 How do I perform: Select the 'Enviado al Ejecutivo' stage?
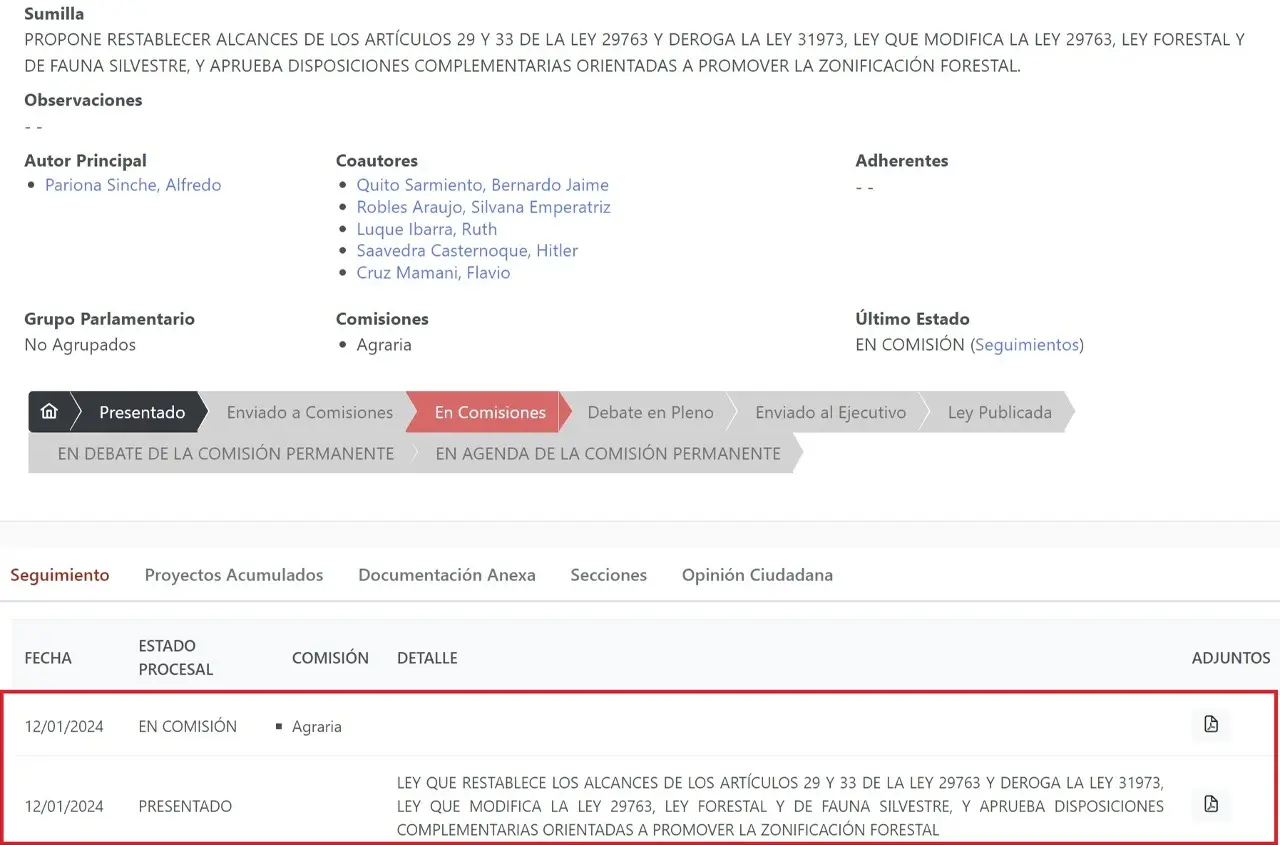tap(830, 412)
